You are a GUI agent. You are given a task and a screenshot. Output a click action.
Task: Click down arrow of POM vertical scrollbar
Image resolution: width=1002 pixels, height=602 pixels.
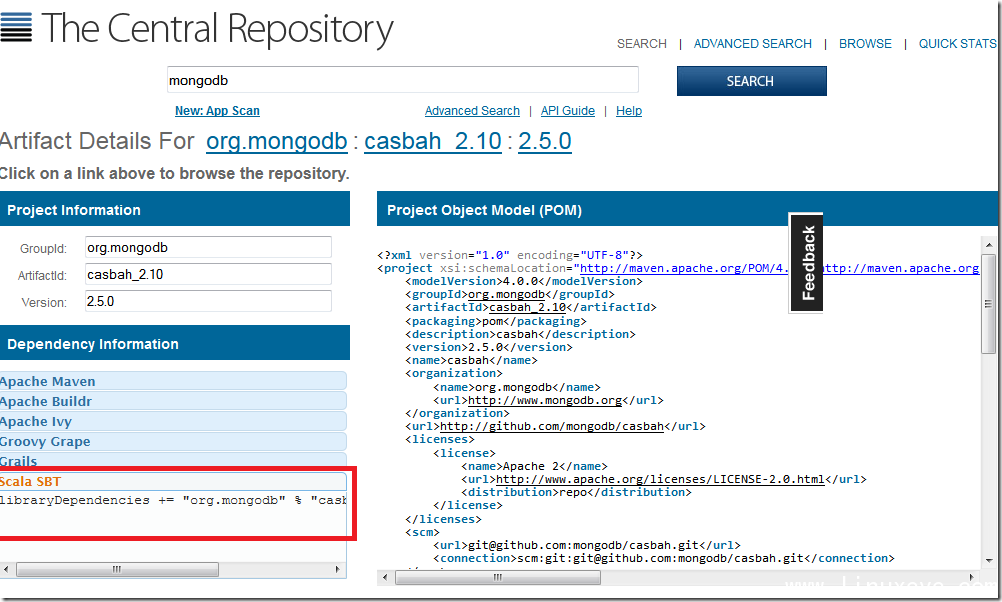pos(989,560)
